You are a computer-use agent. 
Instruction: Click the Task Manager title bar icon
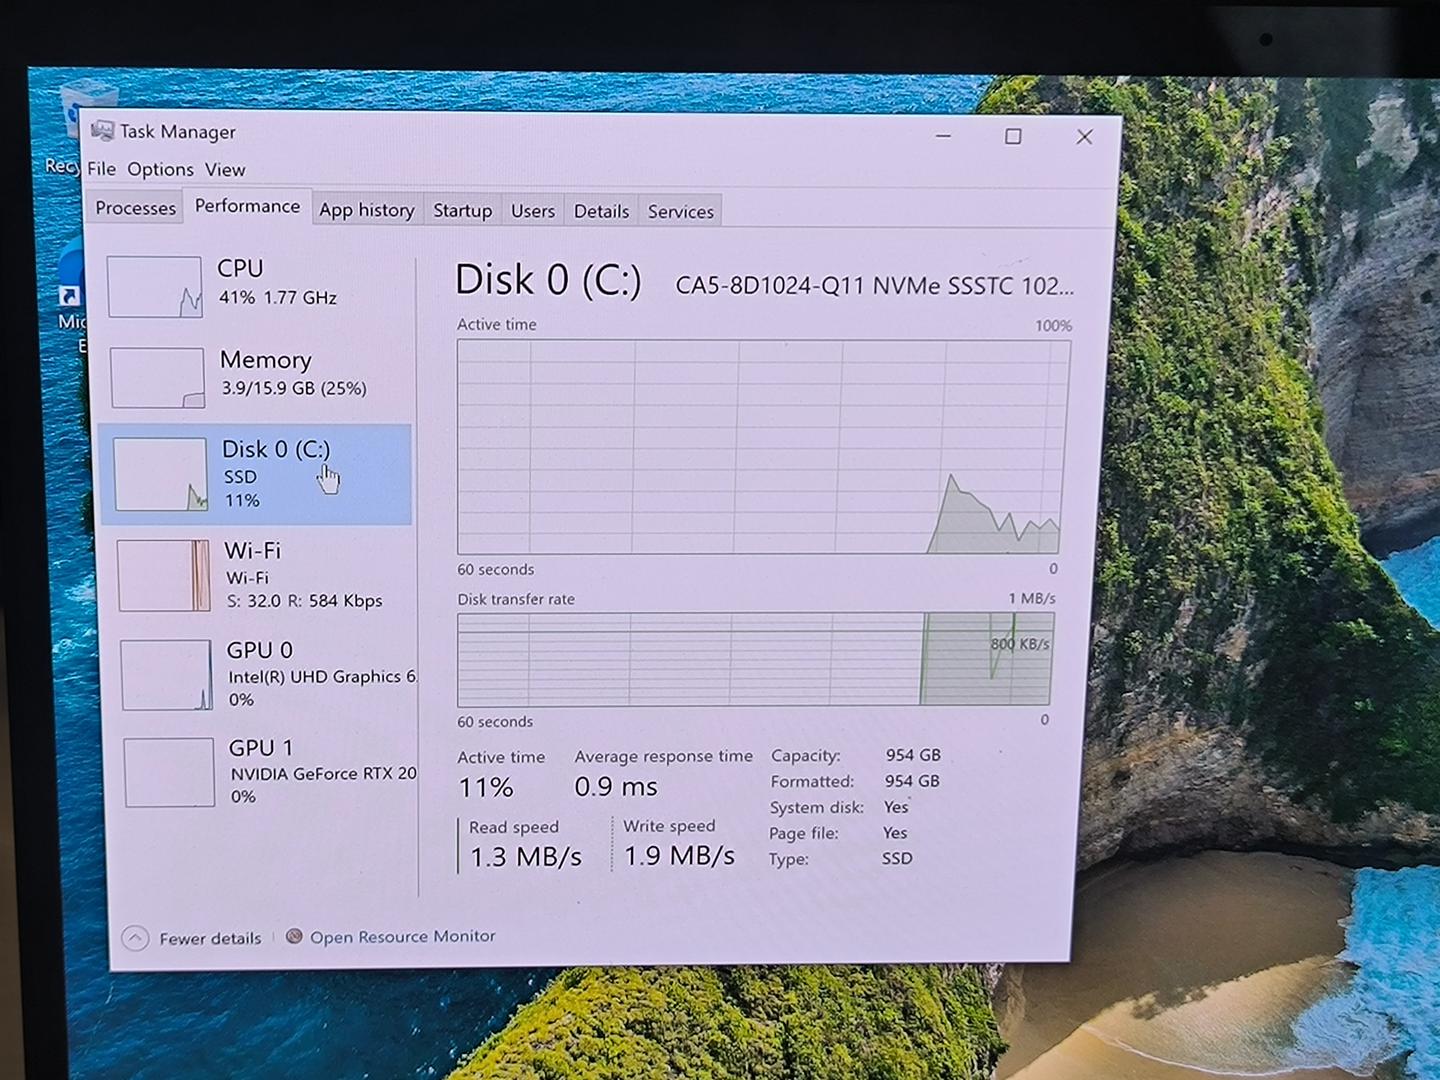click(x=102, y=131)
